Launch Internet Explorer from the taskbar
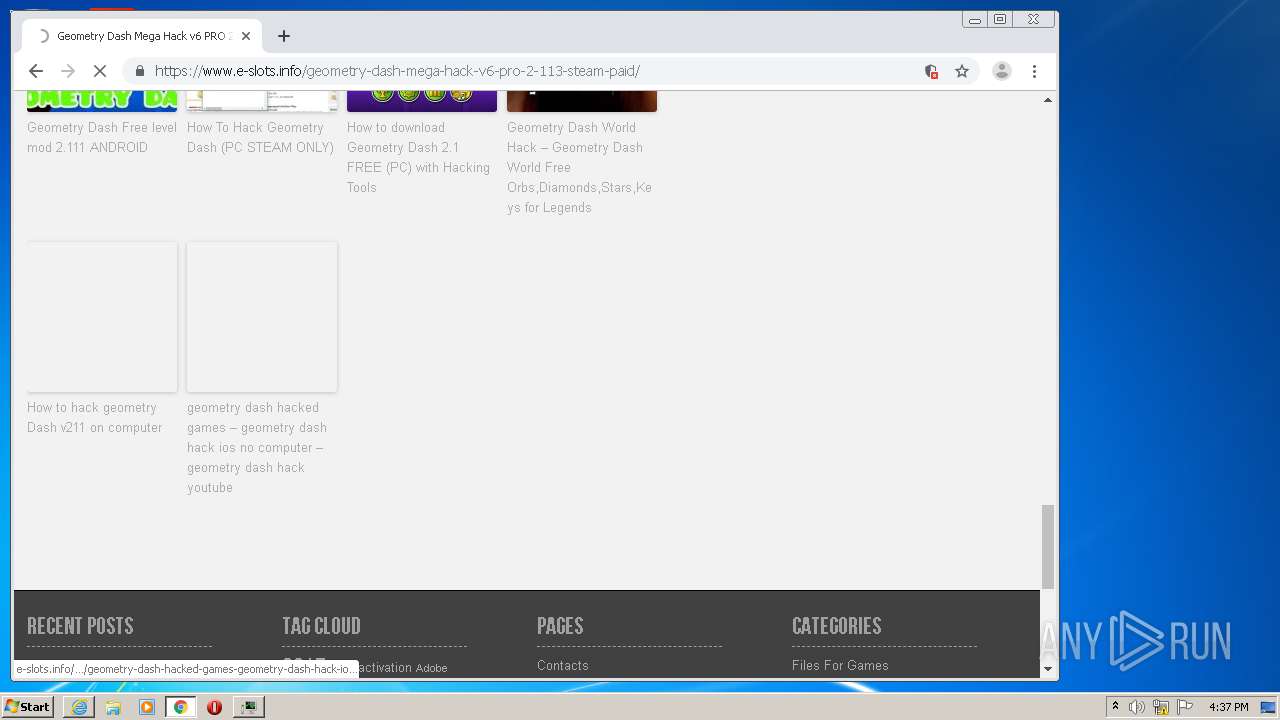The height and width of the screenshot is (720, 1280). tap(79, 707)
